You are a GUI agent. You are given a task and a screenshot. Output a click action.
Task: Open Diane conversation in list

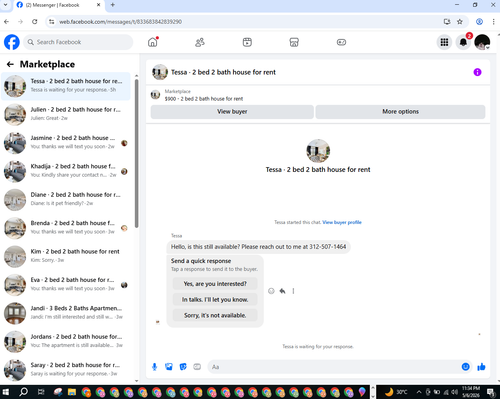pos(66,199)
